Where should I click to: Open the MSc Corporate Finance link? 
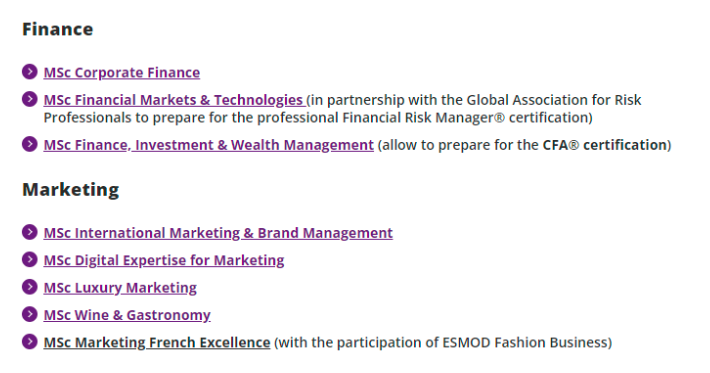click(x=121, y=72)
